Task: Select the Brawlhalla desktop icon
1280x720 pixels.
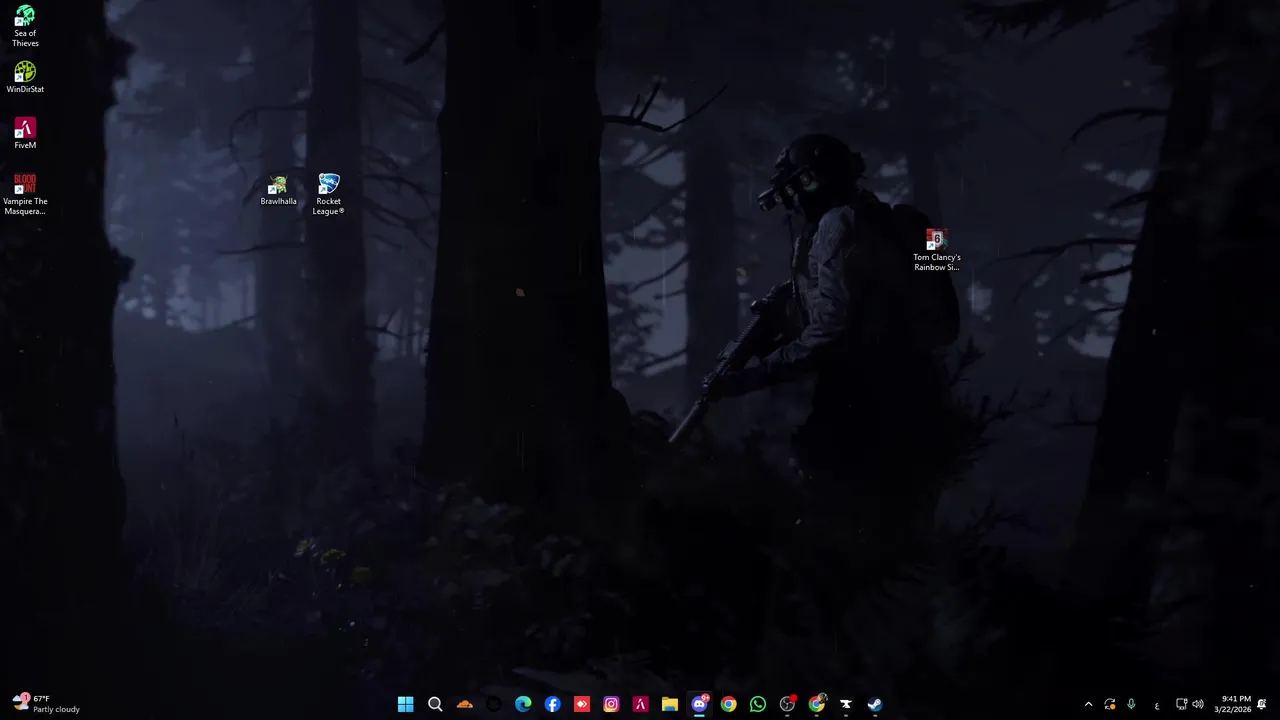Action: [278, 190]
